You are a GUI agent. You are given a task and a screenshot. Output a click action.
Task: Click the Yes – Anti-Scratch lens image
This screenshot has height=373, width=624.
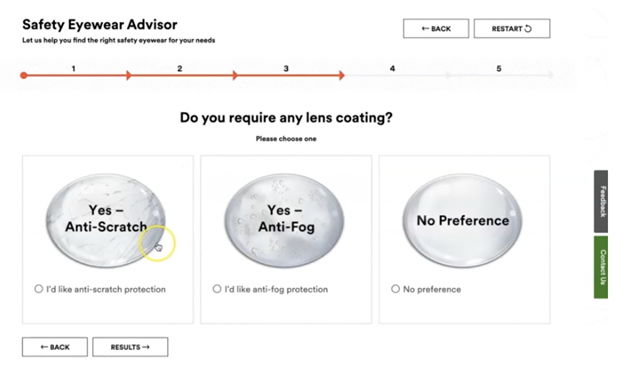click(106, 220)
